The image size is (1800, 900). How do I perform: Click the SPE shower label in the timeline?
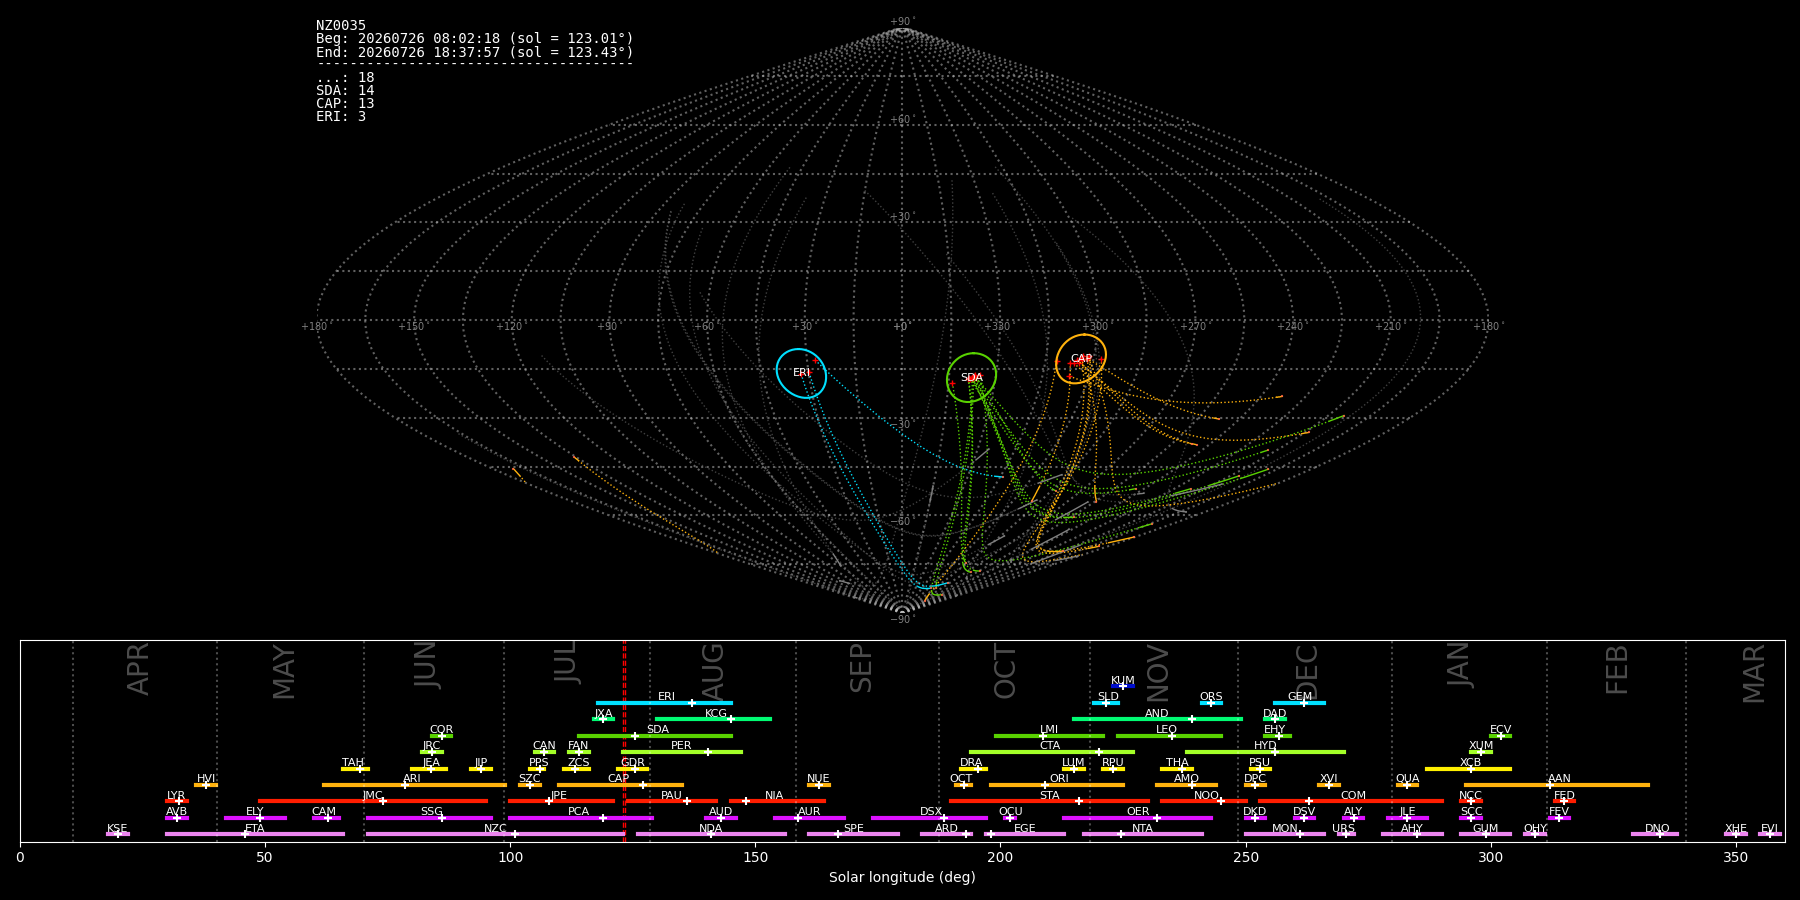[x=853, y=829]
